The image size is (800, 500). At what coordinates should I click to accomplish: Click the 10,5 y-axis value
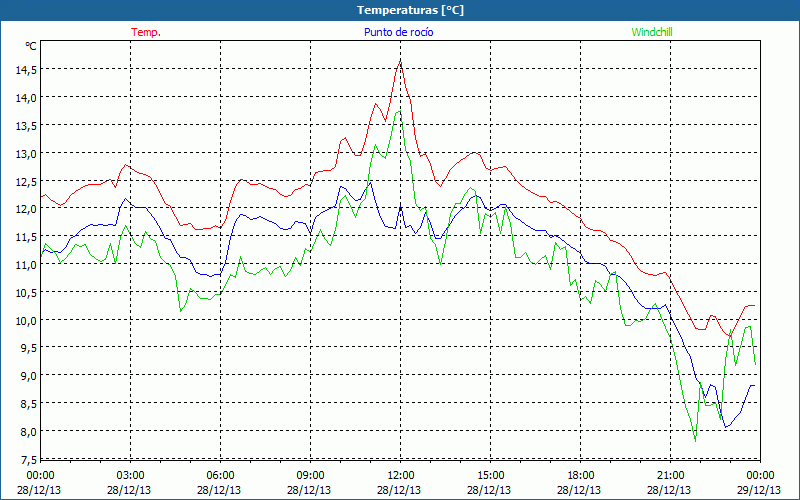point(26,293)
